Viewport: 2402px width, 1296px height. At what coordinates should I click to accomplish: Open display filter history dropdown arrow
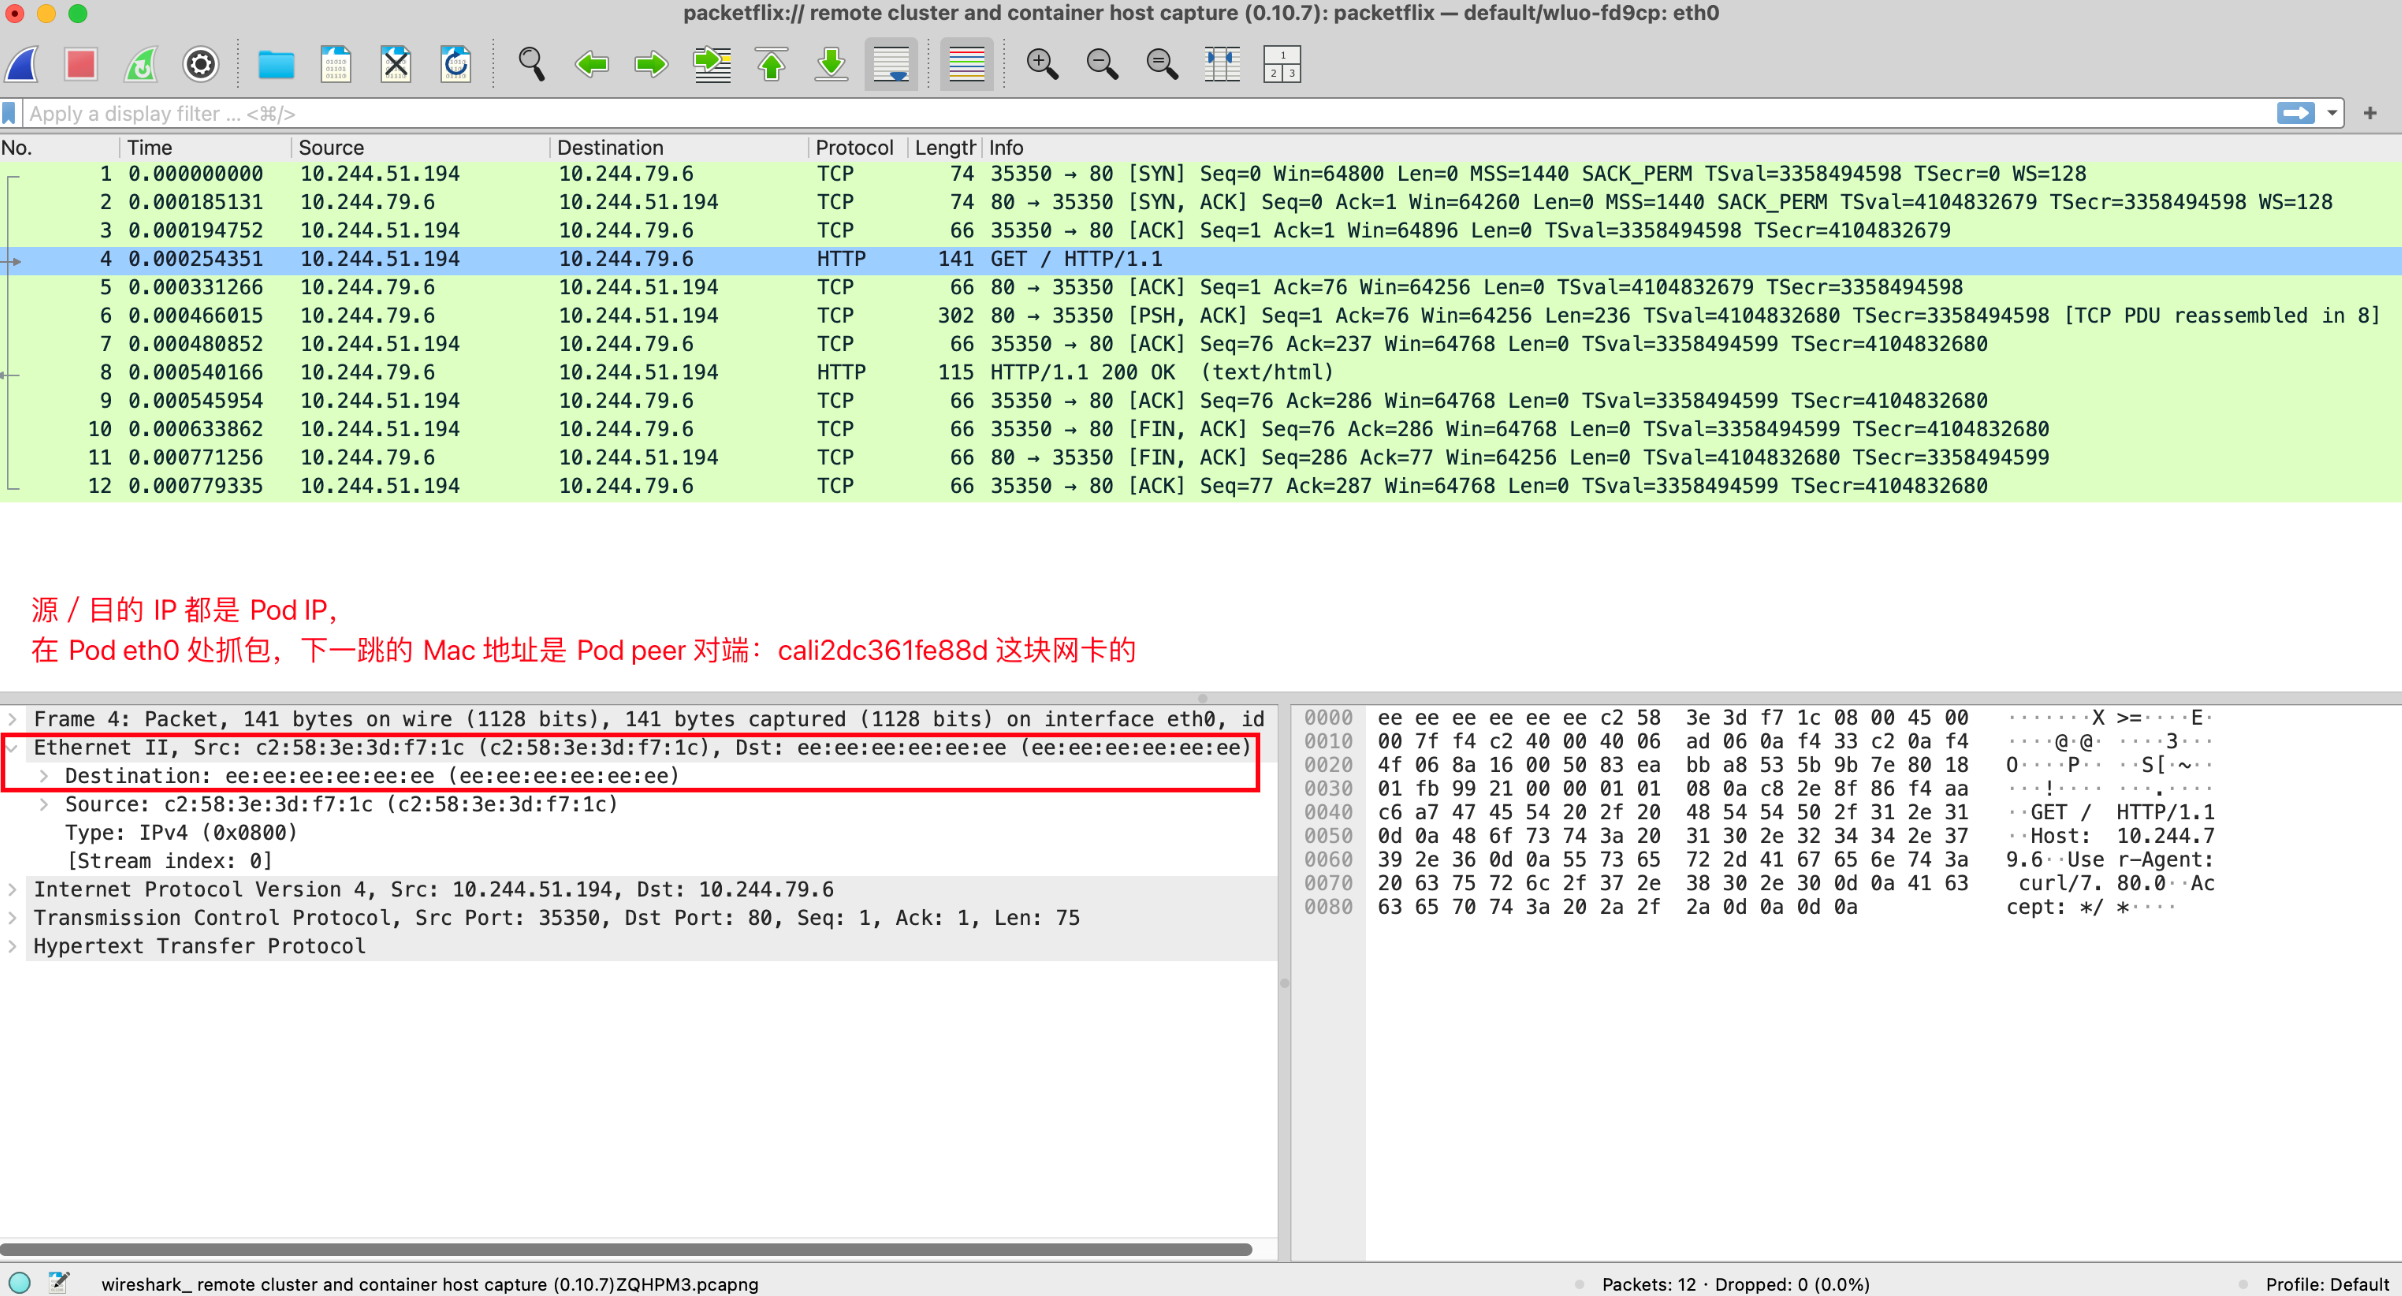[x=2332, y=113]
